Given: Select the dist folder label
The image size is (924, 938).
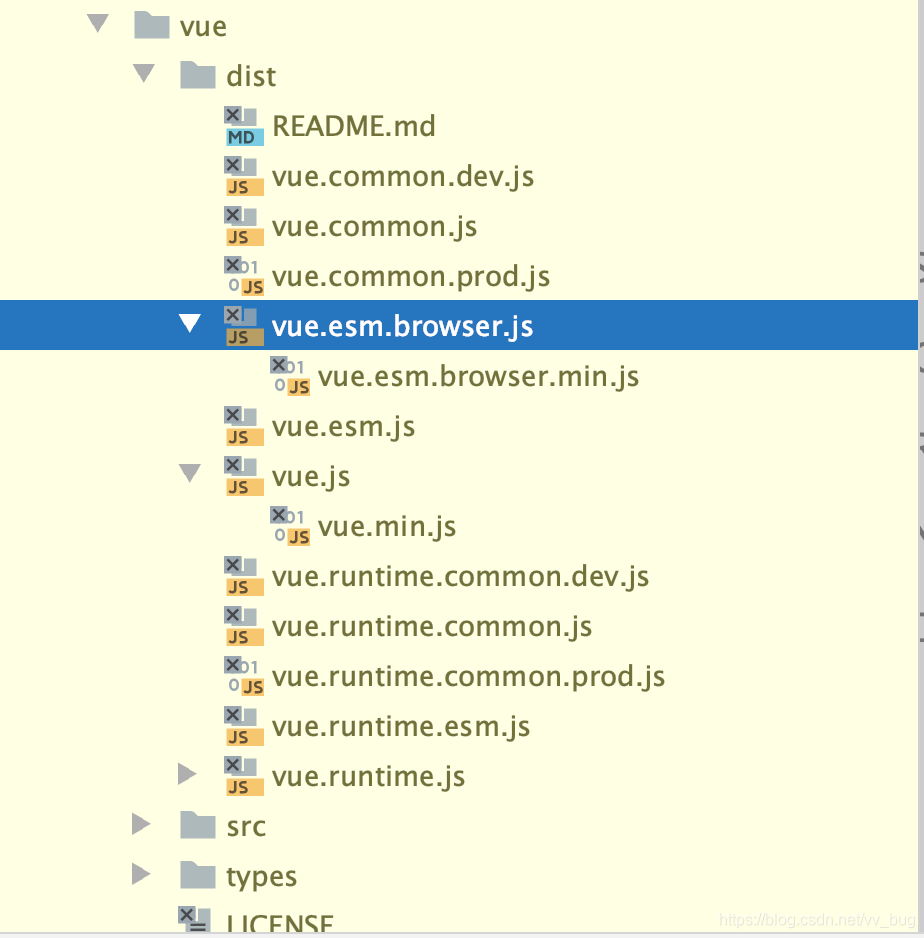Looking at the screenshot, I should [251, 77].
